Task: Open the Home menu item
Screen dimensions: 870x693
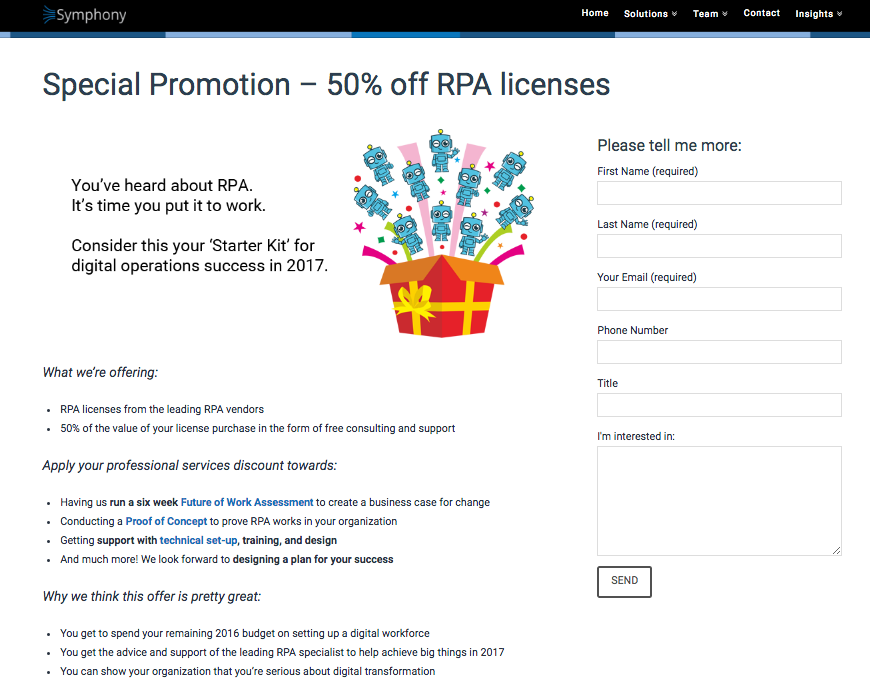Action: [x=595, y=13]
